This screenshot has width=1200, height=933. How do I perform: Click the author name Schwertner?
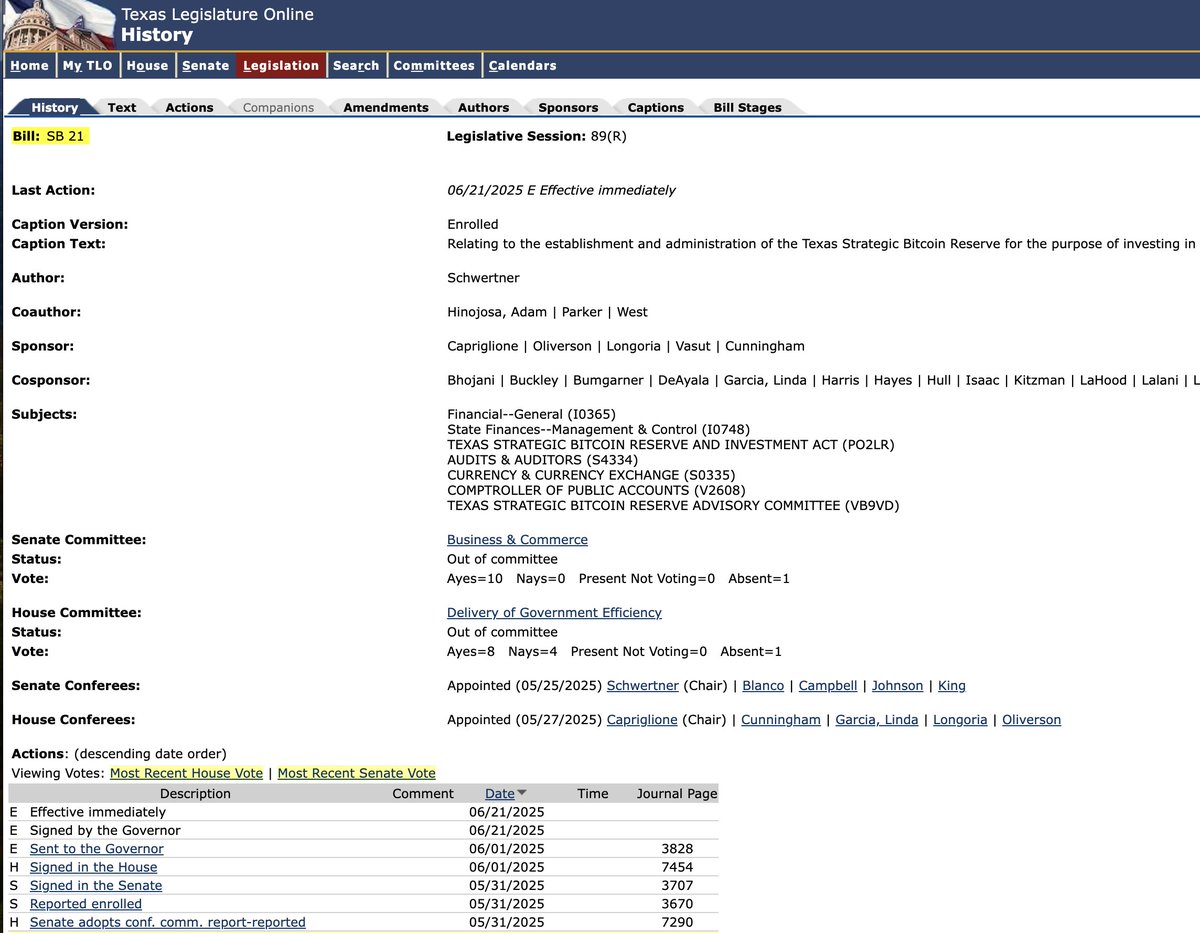(x=483, y=278)
